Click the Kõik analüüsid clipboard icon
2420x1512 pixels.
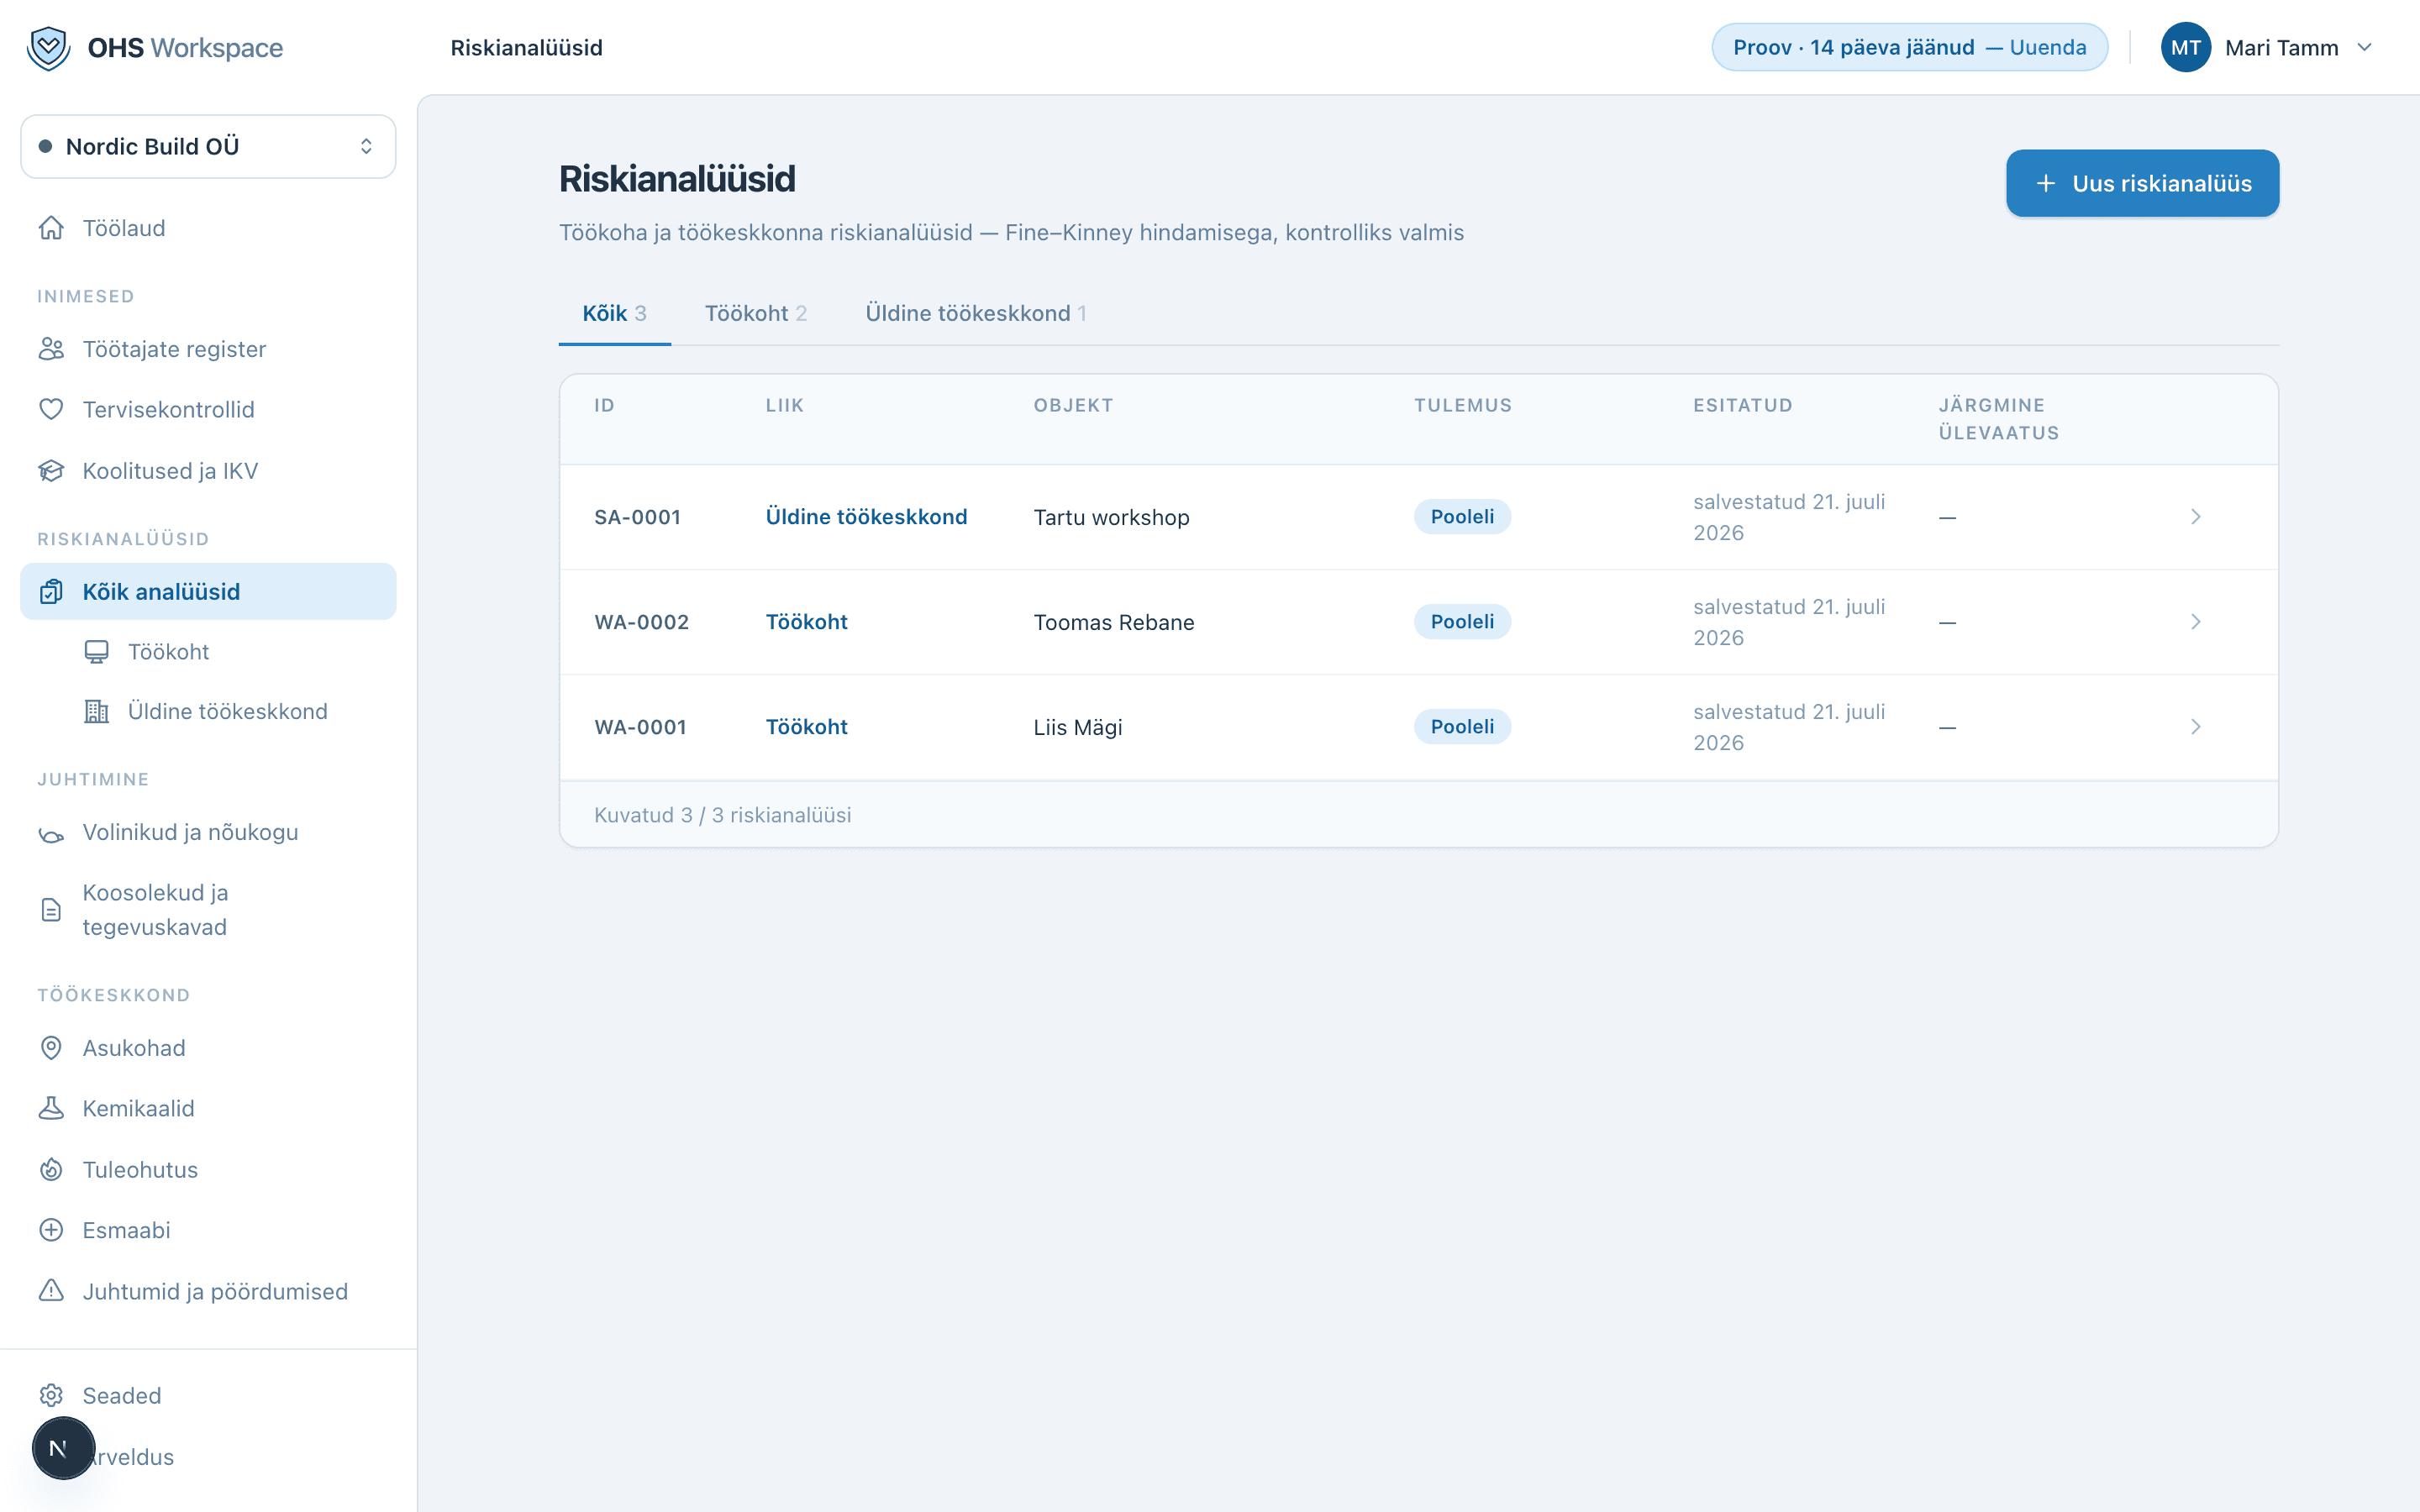[x=51, y=592]
